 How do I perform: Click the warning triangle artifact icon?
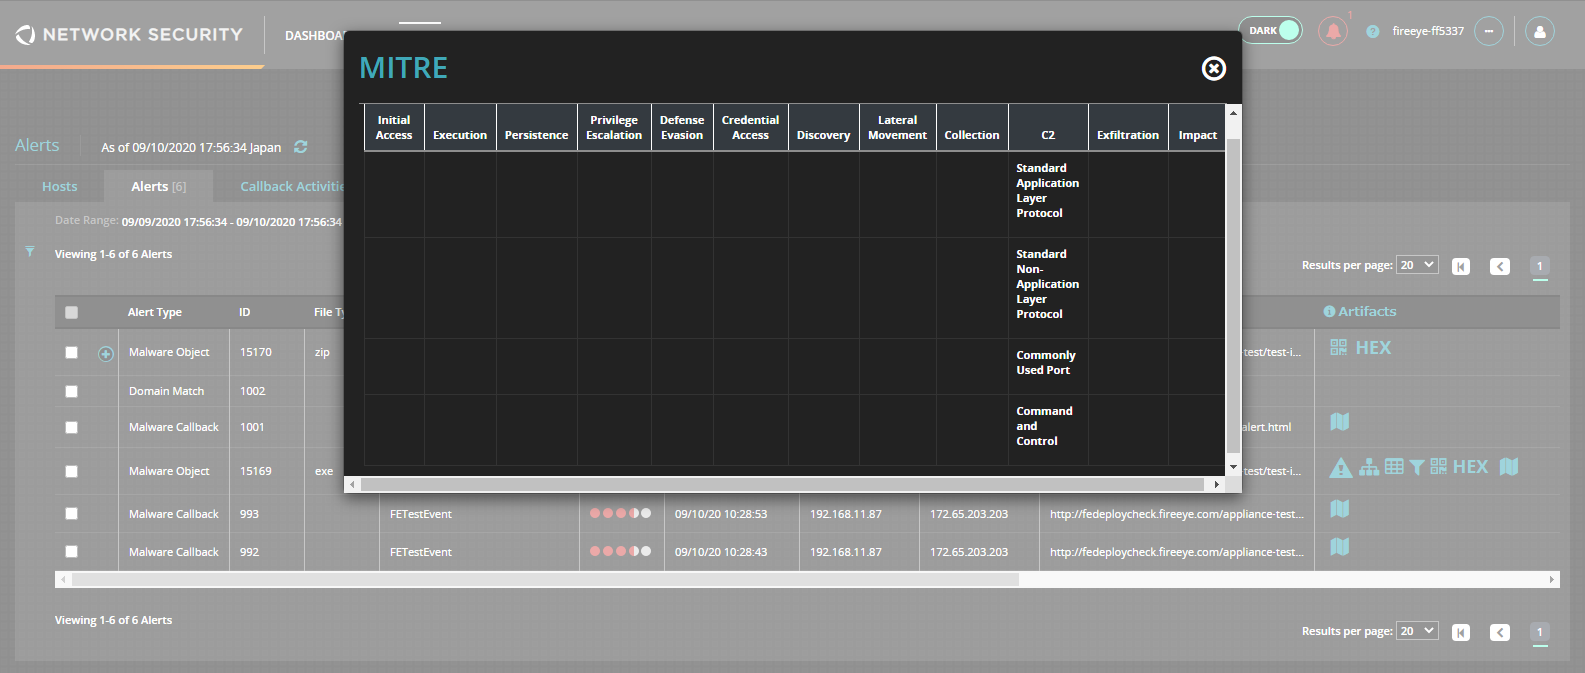click(x=1340, y=468)
